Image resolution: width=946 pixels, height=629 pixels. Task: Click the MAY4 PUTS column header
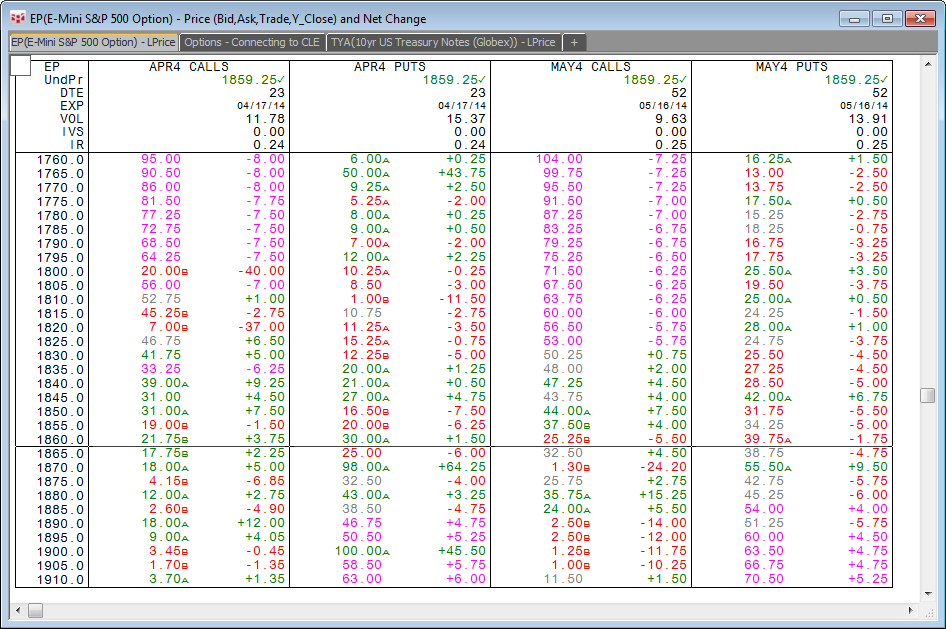tap(791, 67)
